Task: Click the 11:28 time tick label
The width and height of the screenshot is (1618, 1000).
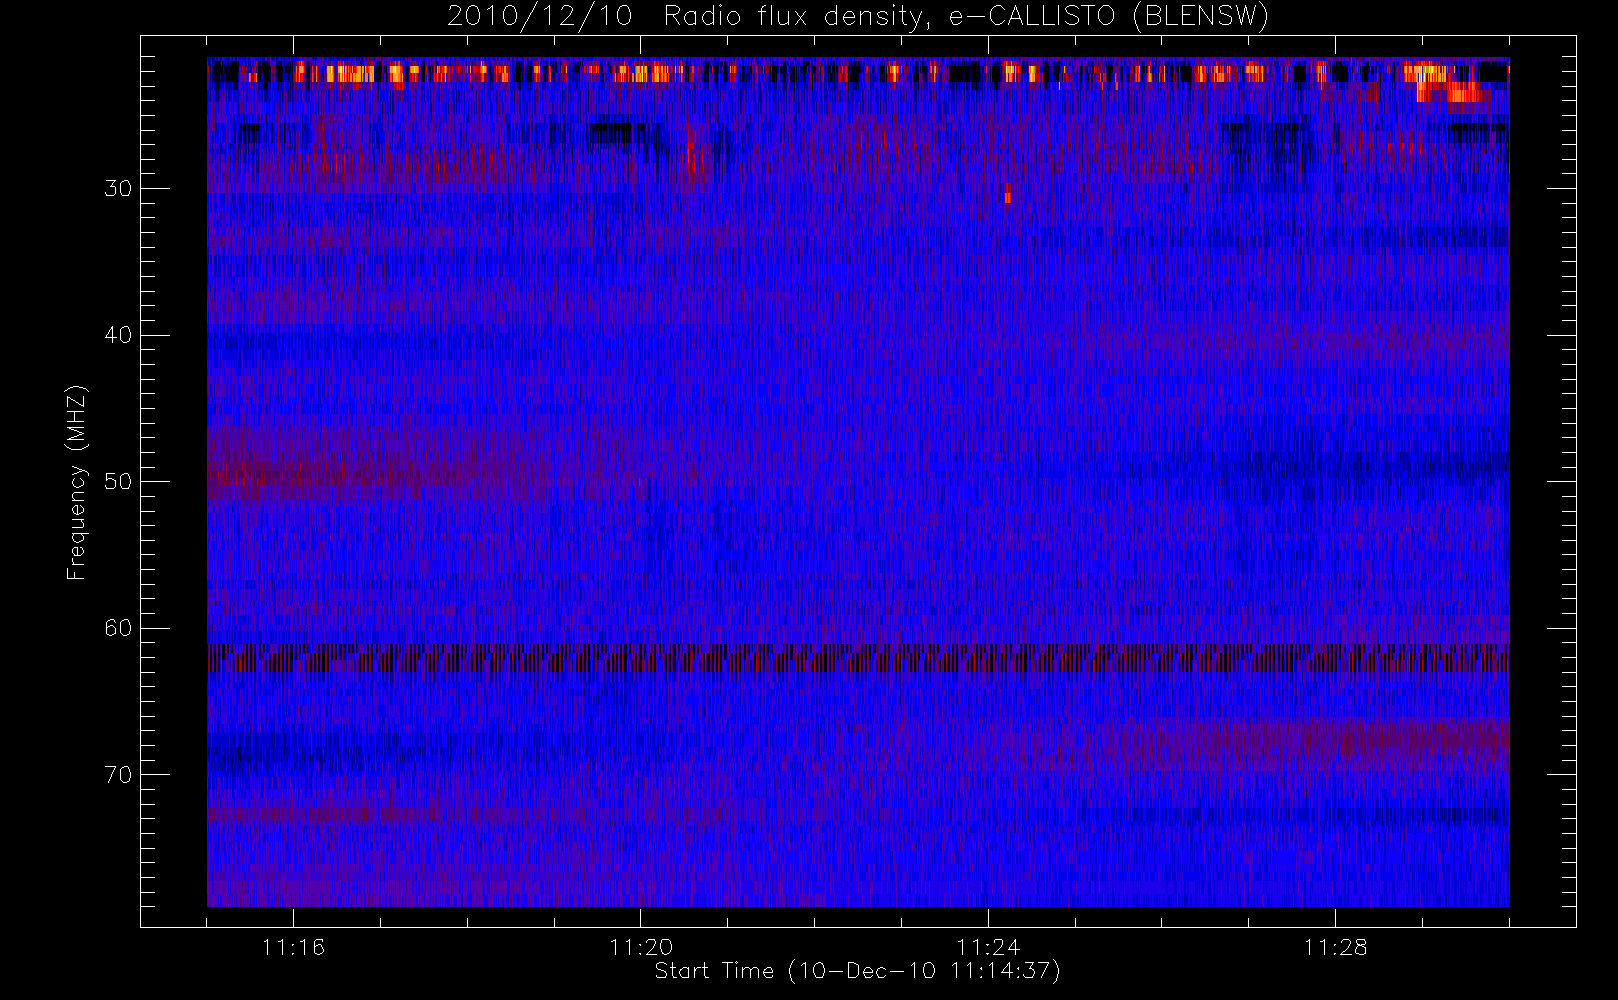Action: 1335,947
